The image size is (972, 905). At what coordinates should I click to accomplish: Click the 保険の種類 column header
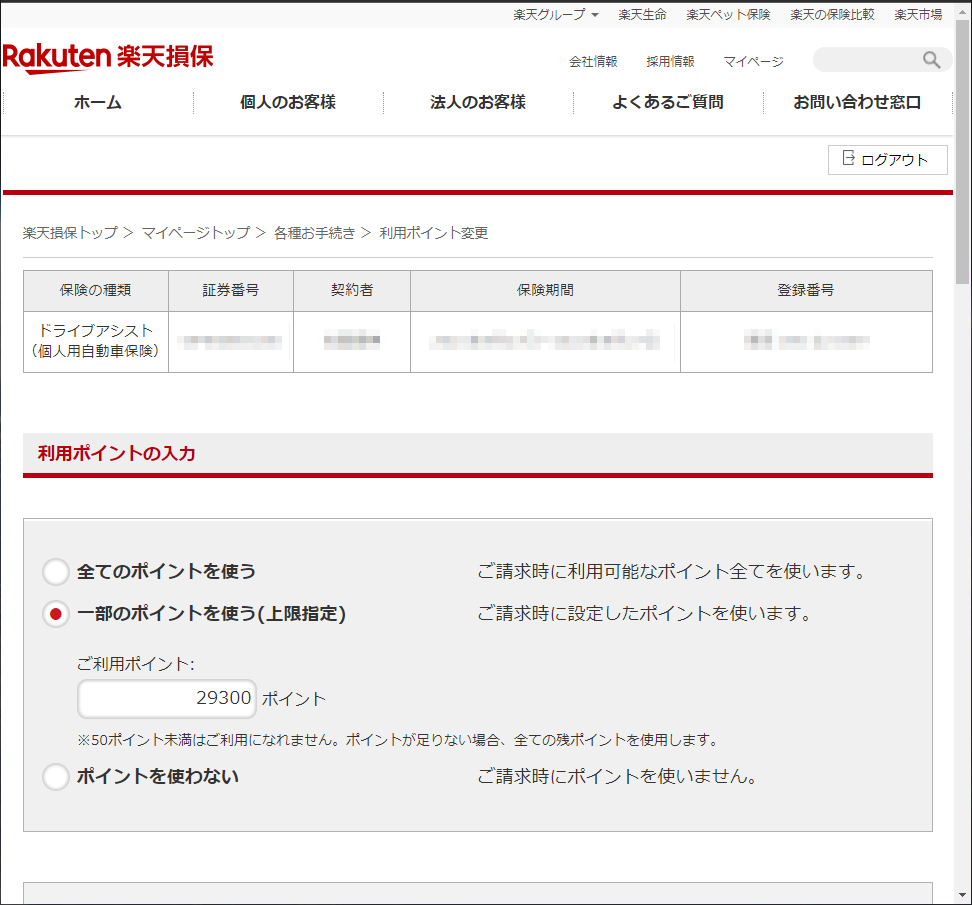click(x=96, y=291)
